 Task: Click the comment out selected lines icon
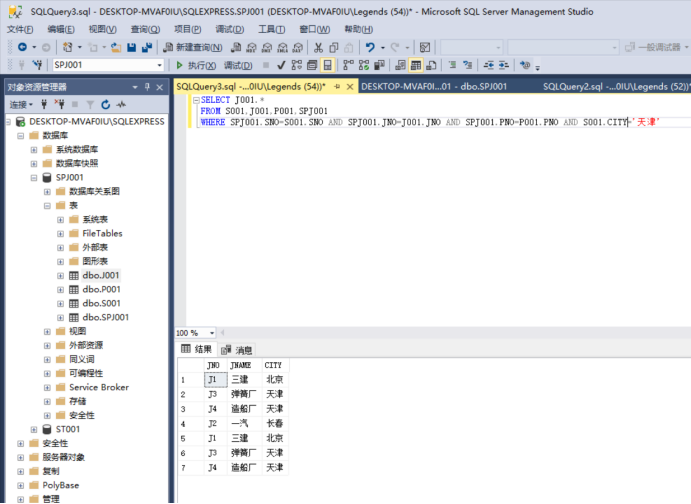[x=452, y=65]
